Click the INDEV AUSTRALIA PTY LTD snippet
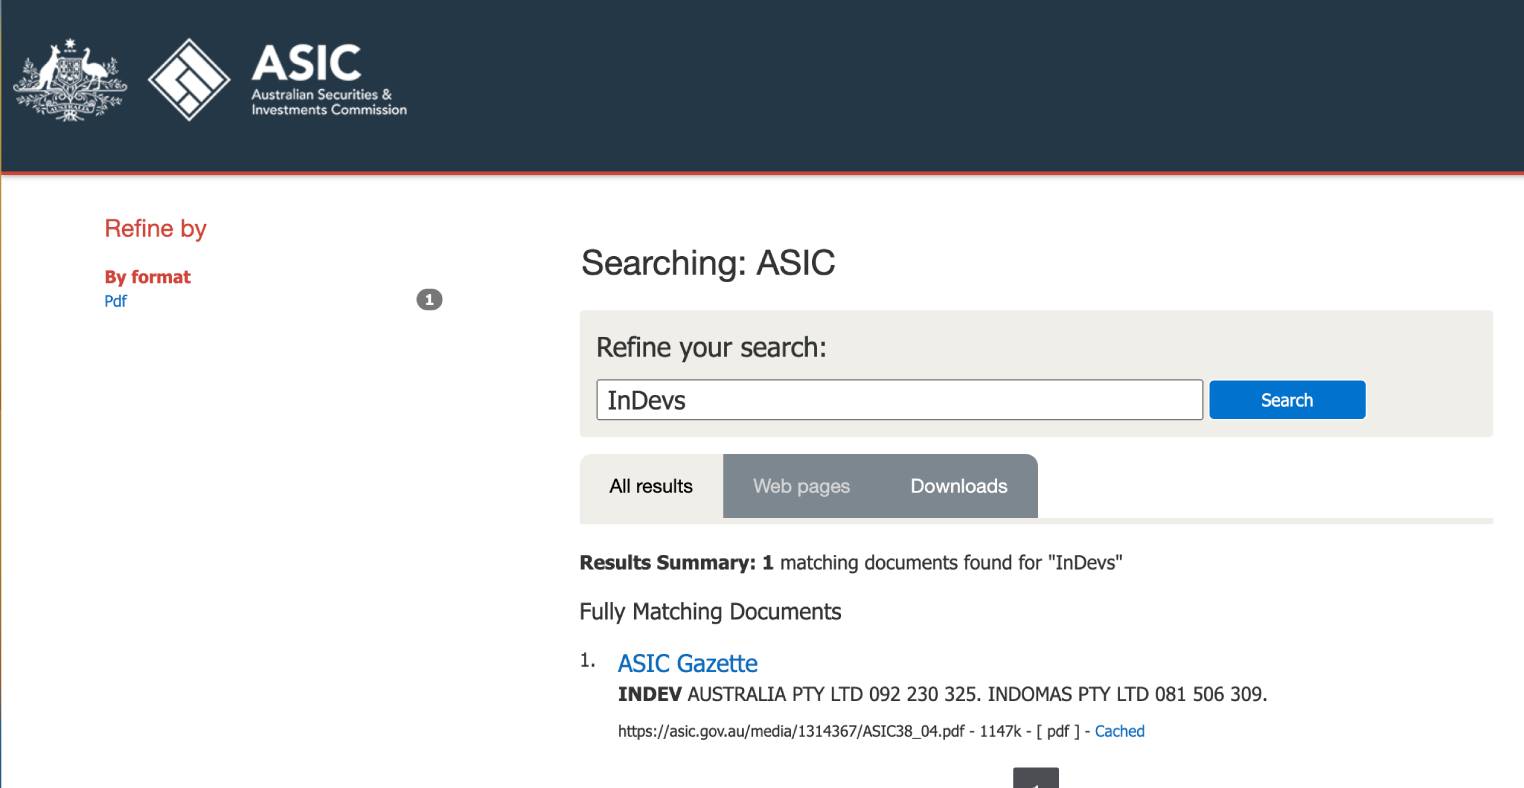Image resolution: width=1524 pixels, height=788 pixels. (942, 694)
